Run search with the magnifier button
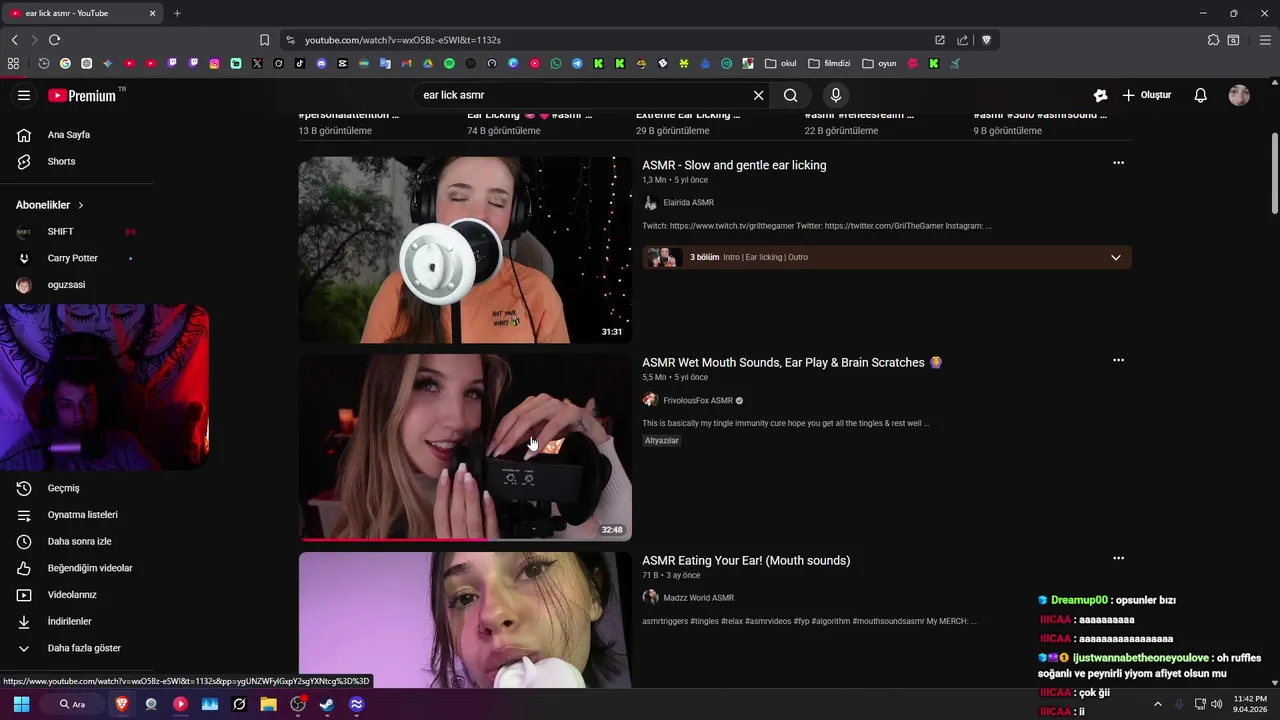This screenshot has height=720, width=1280. point(790,95)
